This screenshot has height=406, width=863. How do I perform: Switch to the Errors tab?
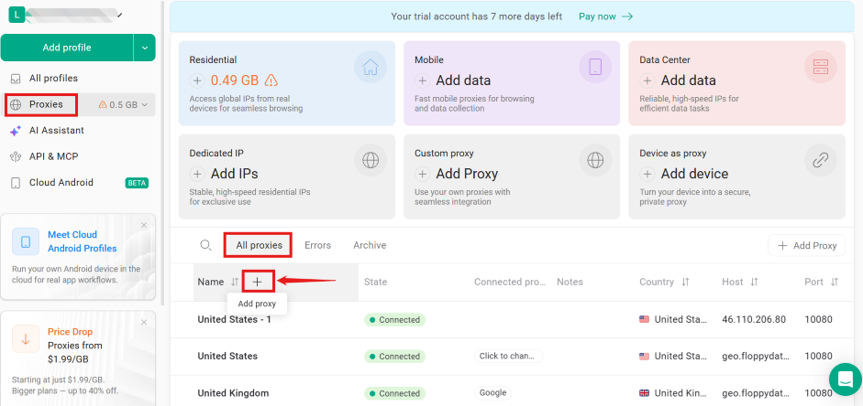(318, 245)
